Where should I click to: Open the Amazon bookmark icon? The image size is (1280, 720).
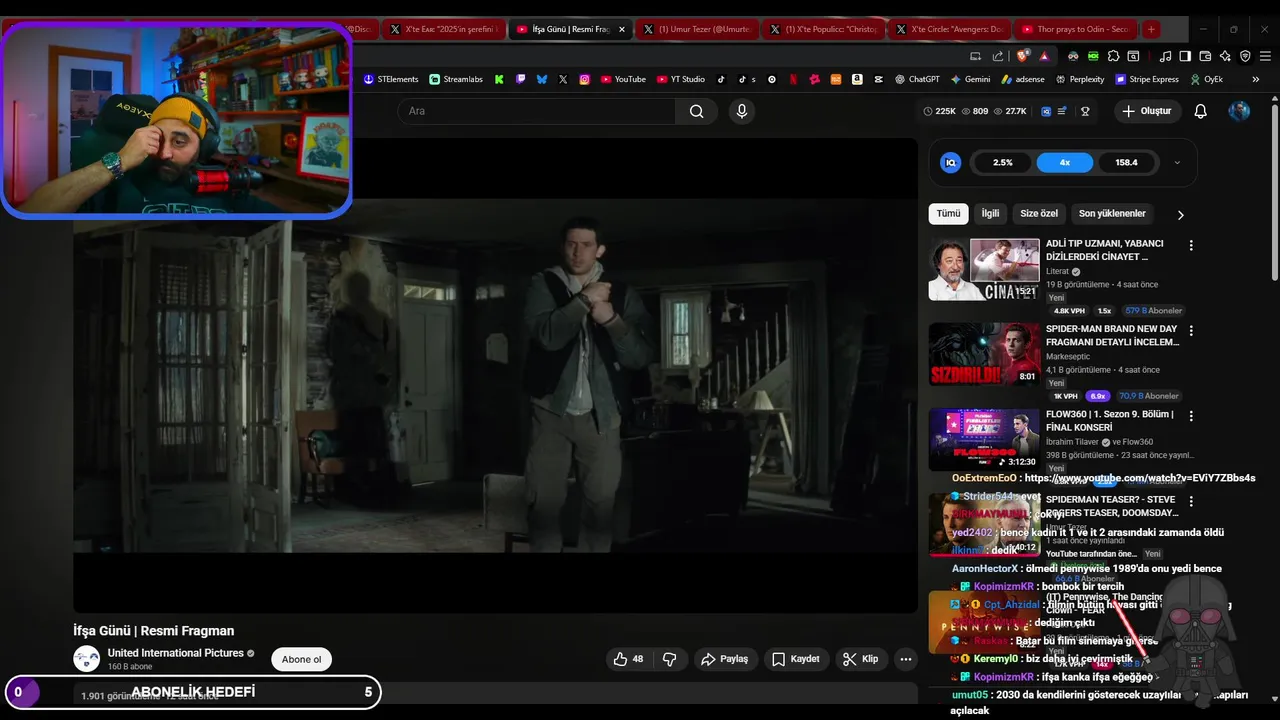click(857, 79)
